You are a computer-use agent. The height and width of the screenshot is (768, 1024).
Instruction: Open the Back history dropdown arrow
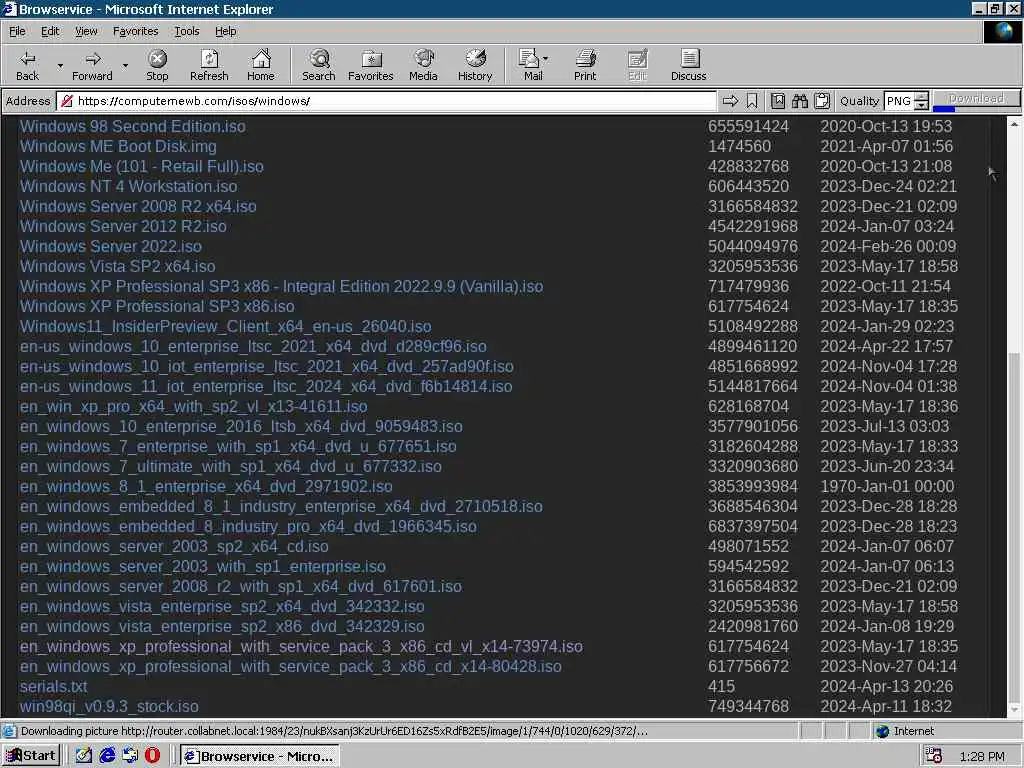[60, 65]
